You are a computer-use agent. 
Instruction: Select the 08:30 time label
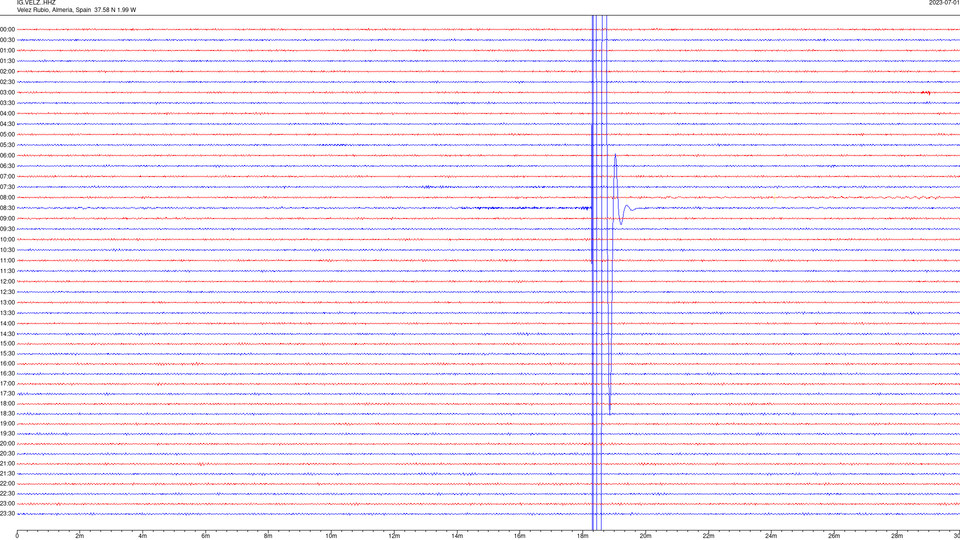(7, 208)
